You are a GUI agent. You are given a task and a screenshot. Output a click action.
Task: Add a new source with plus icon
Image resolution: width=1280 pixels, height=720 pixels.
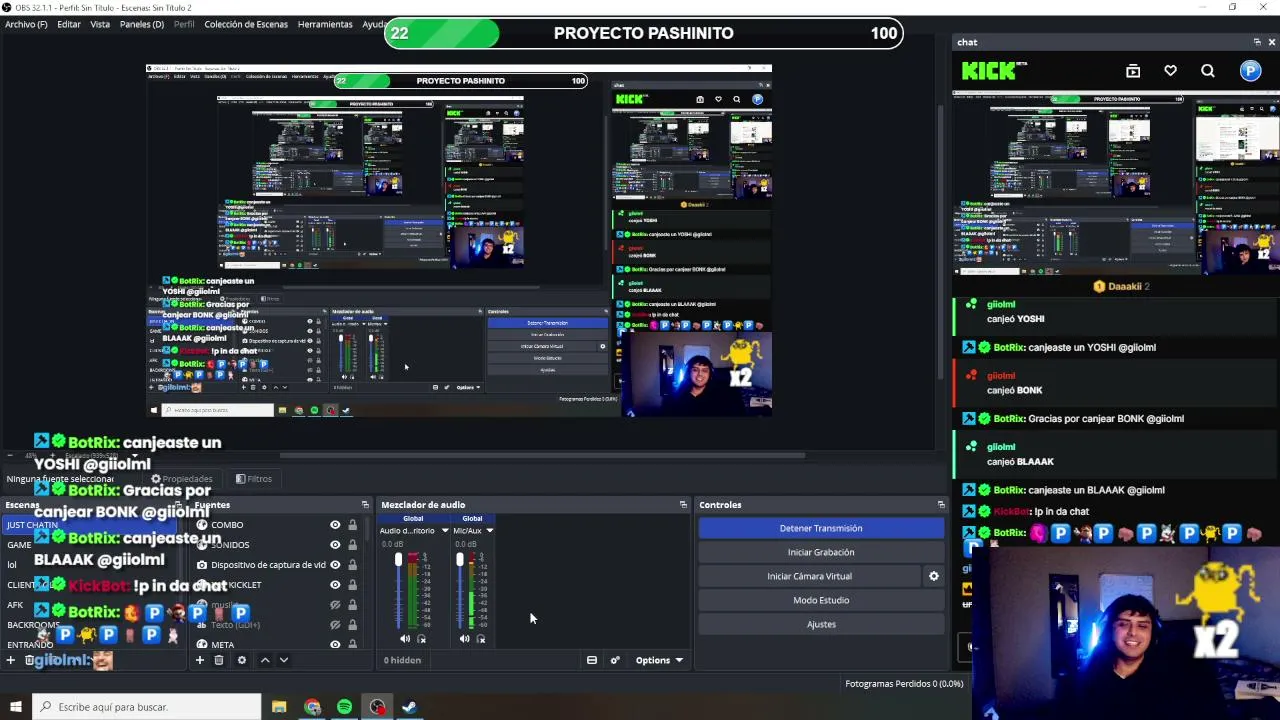coord(200,660)
